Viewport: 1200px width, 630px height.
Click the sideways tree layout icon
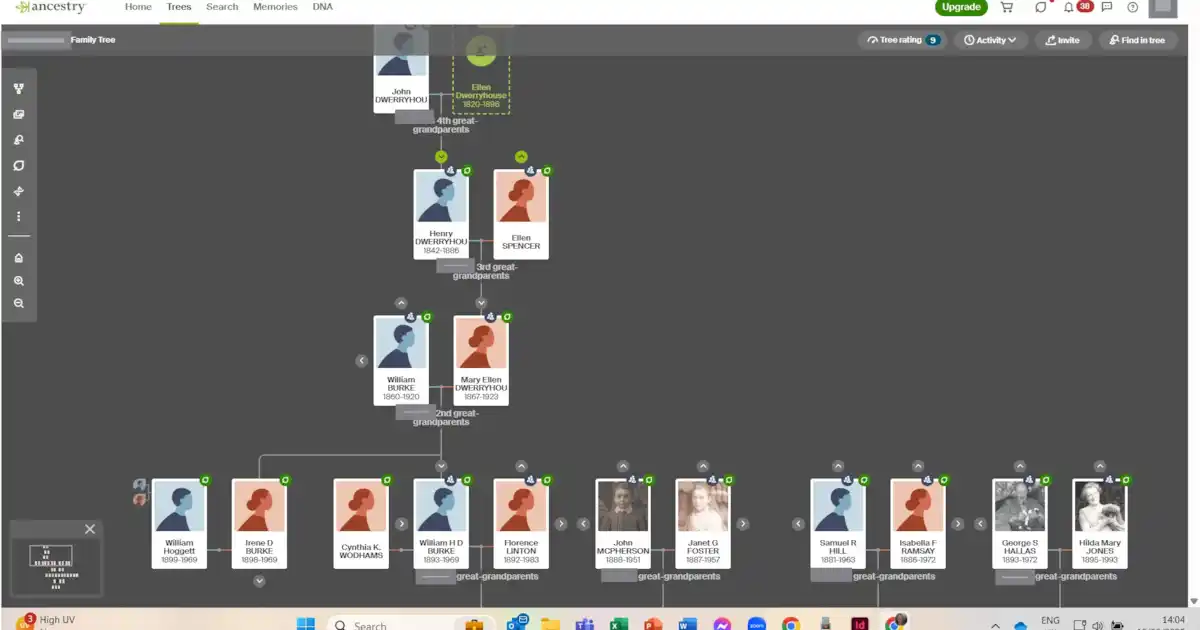click(x=18, y=191)
